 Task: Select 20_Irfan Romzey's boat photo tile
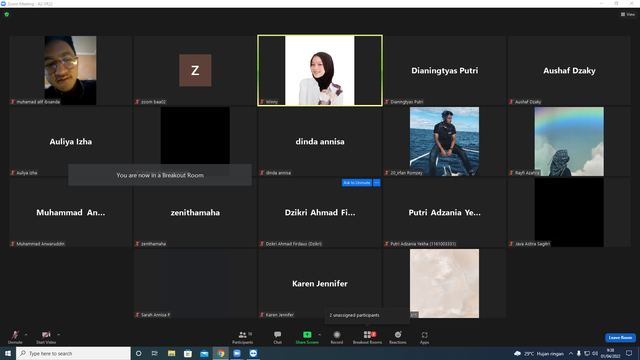click(x=444, y=141)
